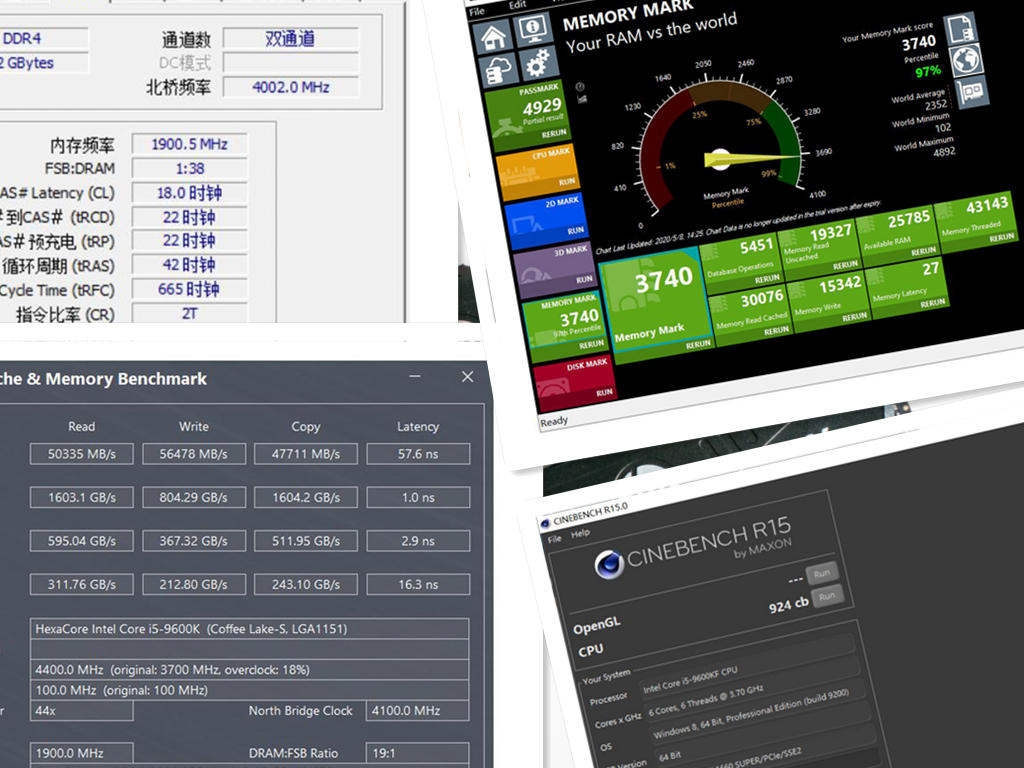Click the 44x multiplier field

pyautogui.click(x=82, y=711)
